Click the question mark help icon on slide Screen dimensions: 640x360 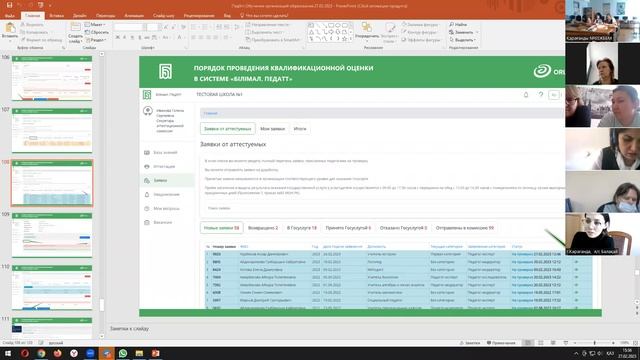click(540, 95)
